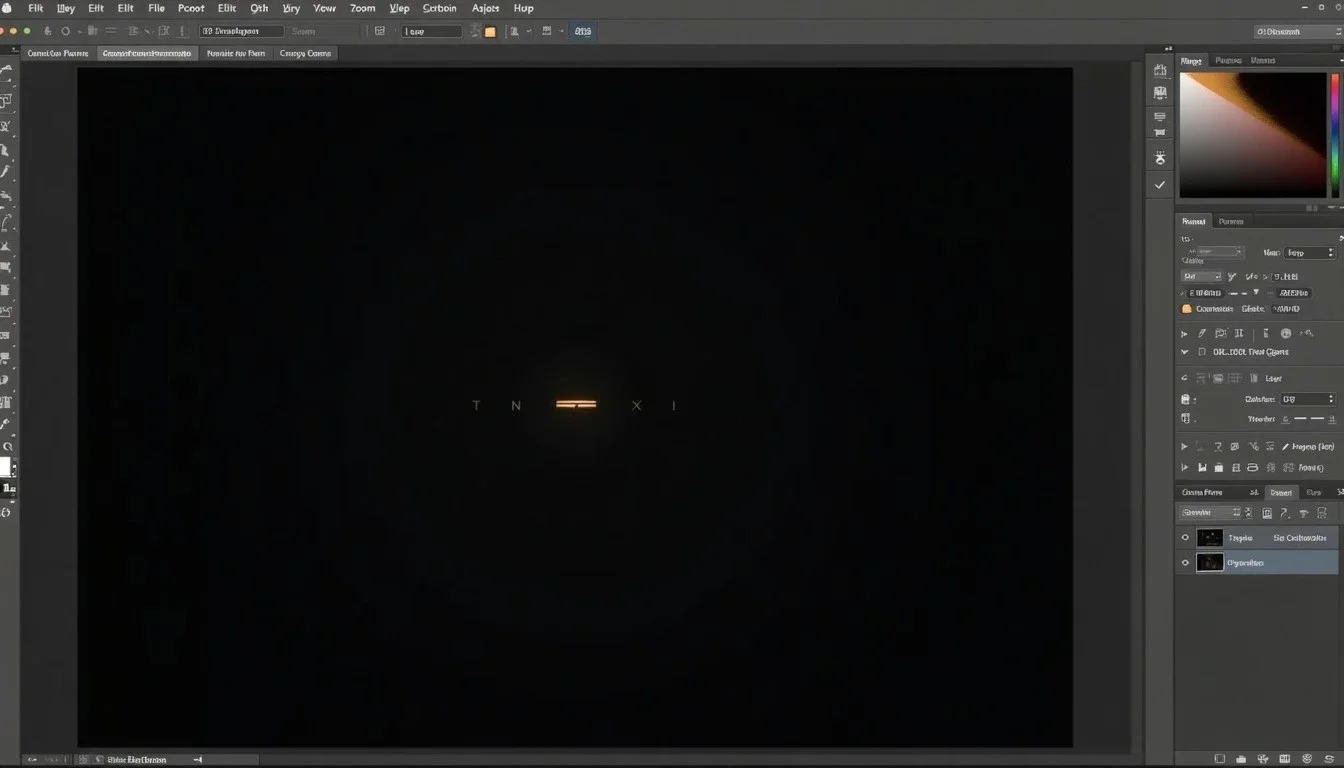Click the letter 'X' on the canvas
This screenshot has height=768, width=1344.
[637, 405]
